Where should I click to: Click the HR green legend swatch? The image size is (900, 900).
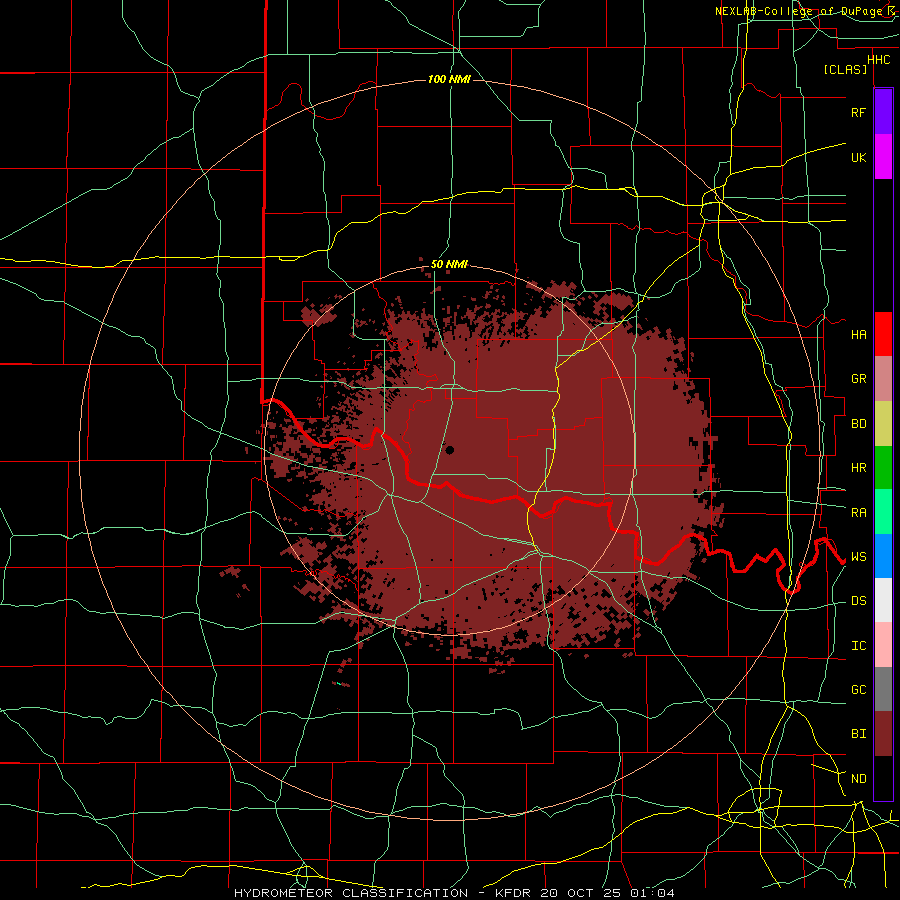(883, 468)
